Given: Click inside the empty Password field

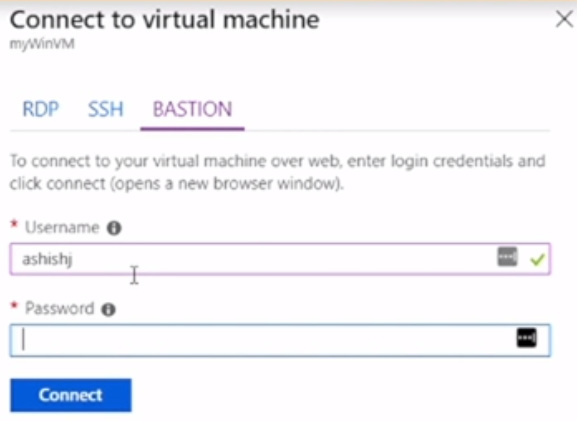Looking at the screenshot, I should tap(280, 340).
